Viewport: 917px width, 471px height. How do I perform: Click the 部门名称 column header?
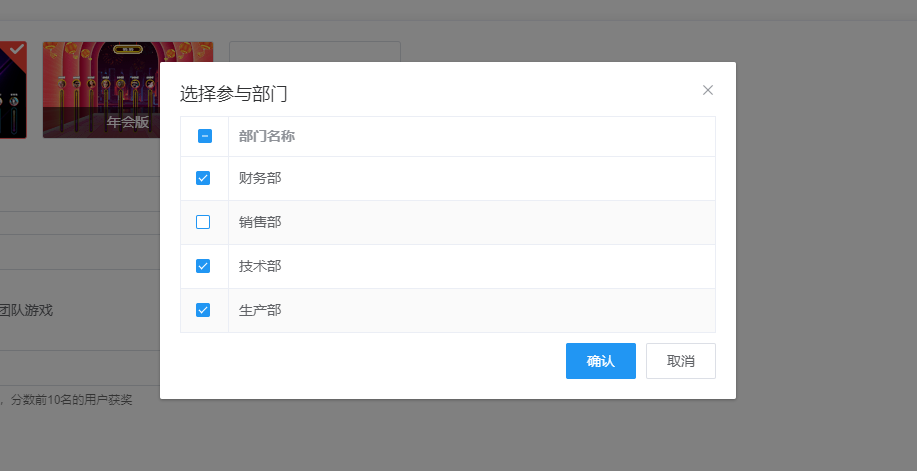266,136
